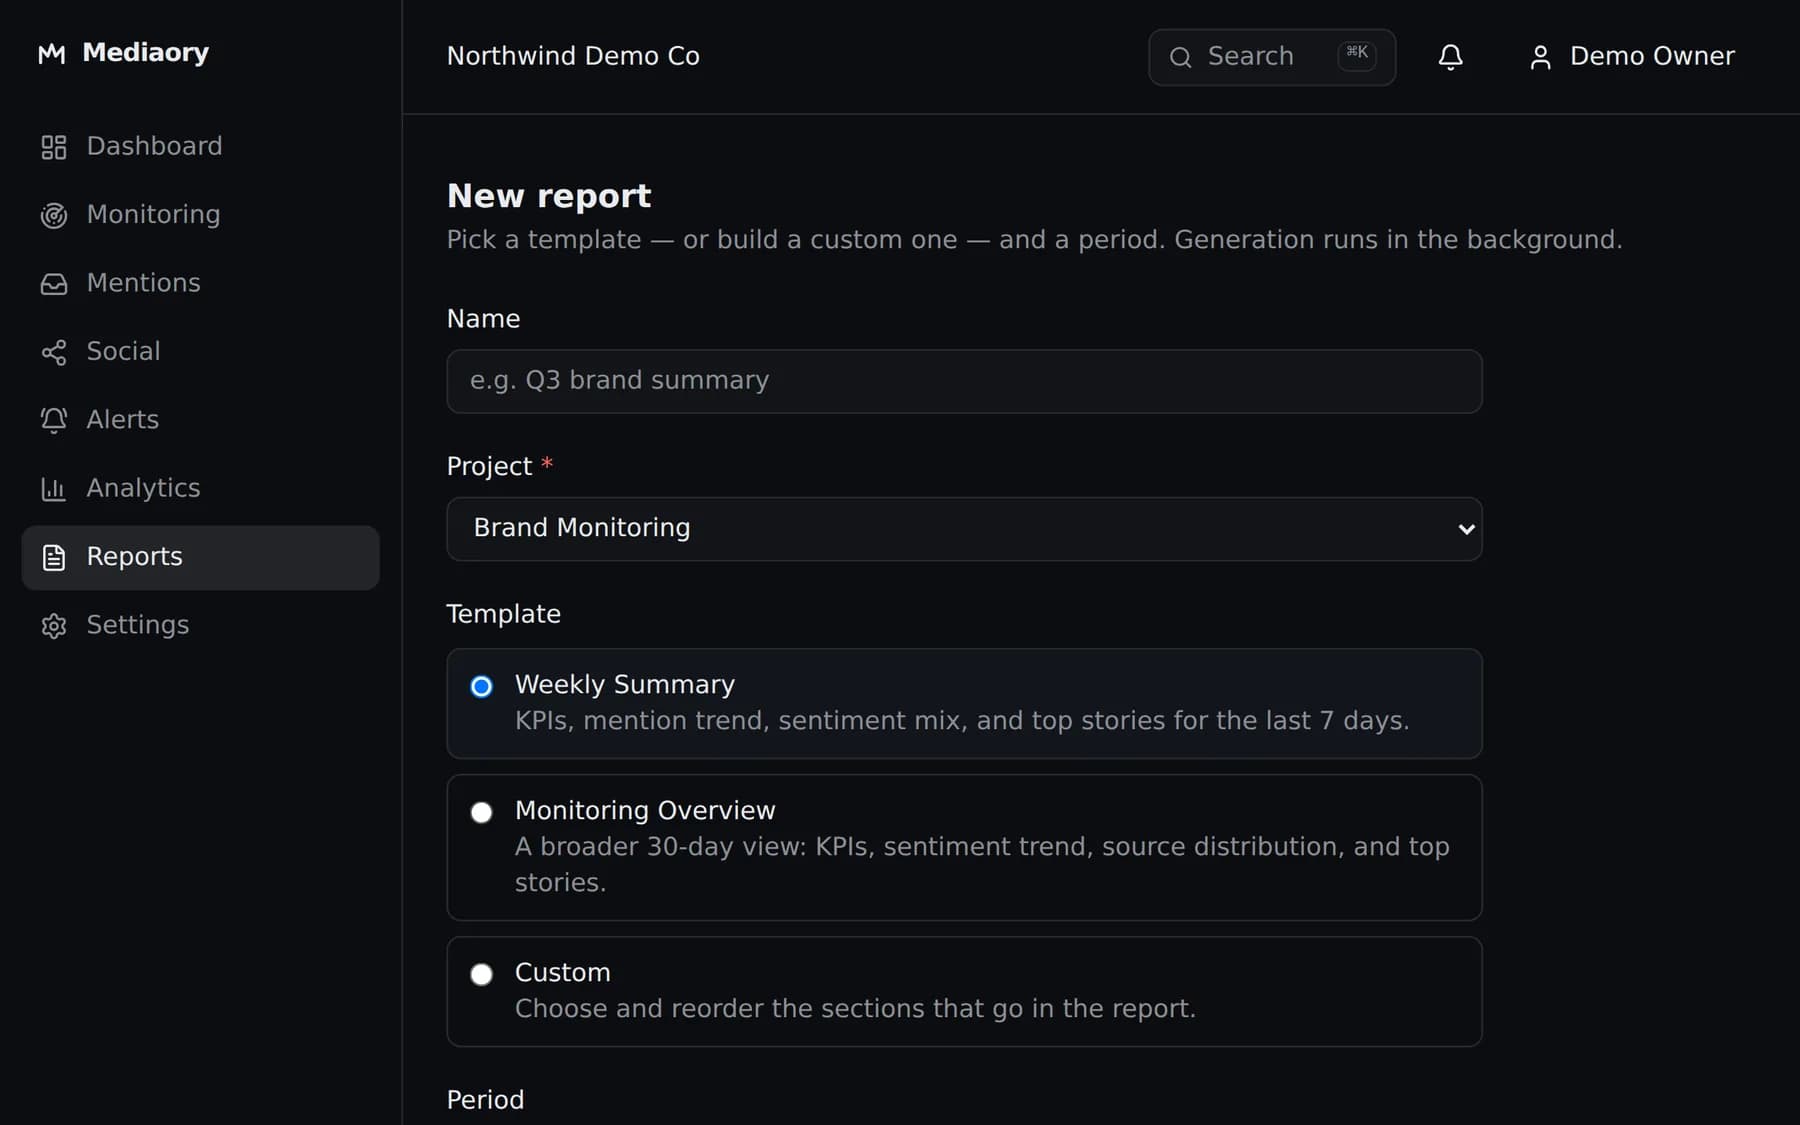This screenshot has height=1125, width=1800.
Task: Click the Project dropdown chevron arrow
Action: coord(1466,529)
